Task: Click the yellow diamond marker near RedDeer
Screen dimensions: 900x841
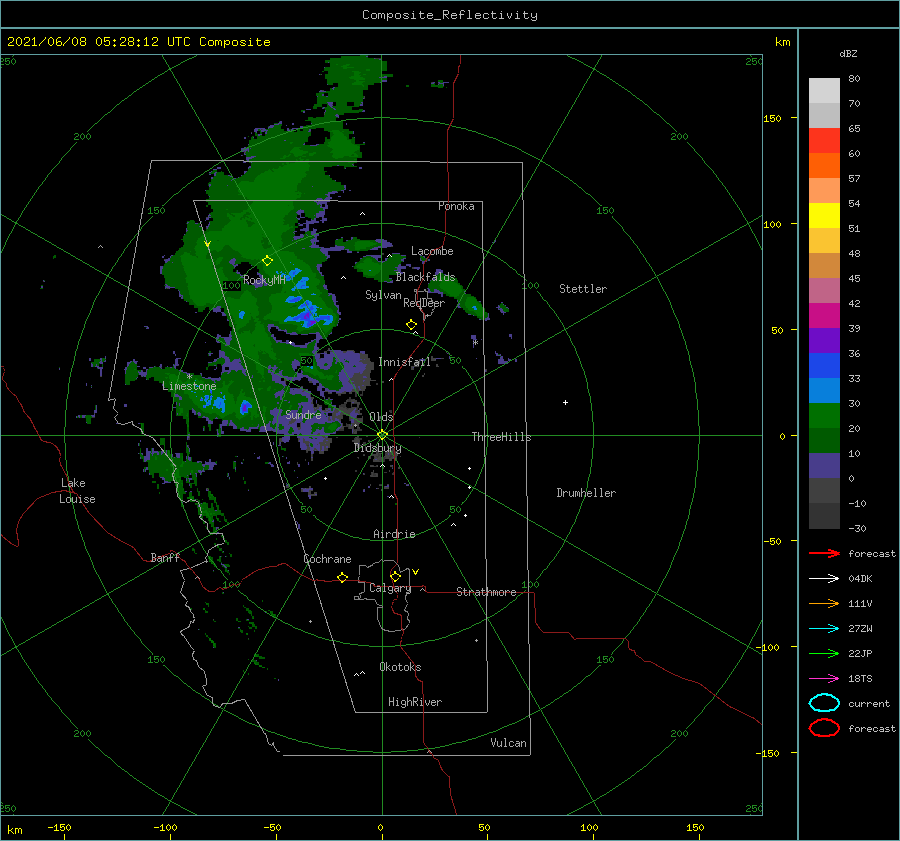Action: point(411,325)
